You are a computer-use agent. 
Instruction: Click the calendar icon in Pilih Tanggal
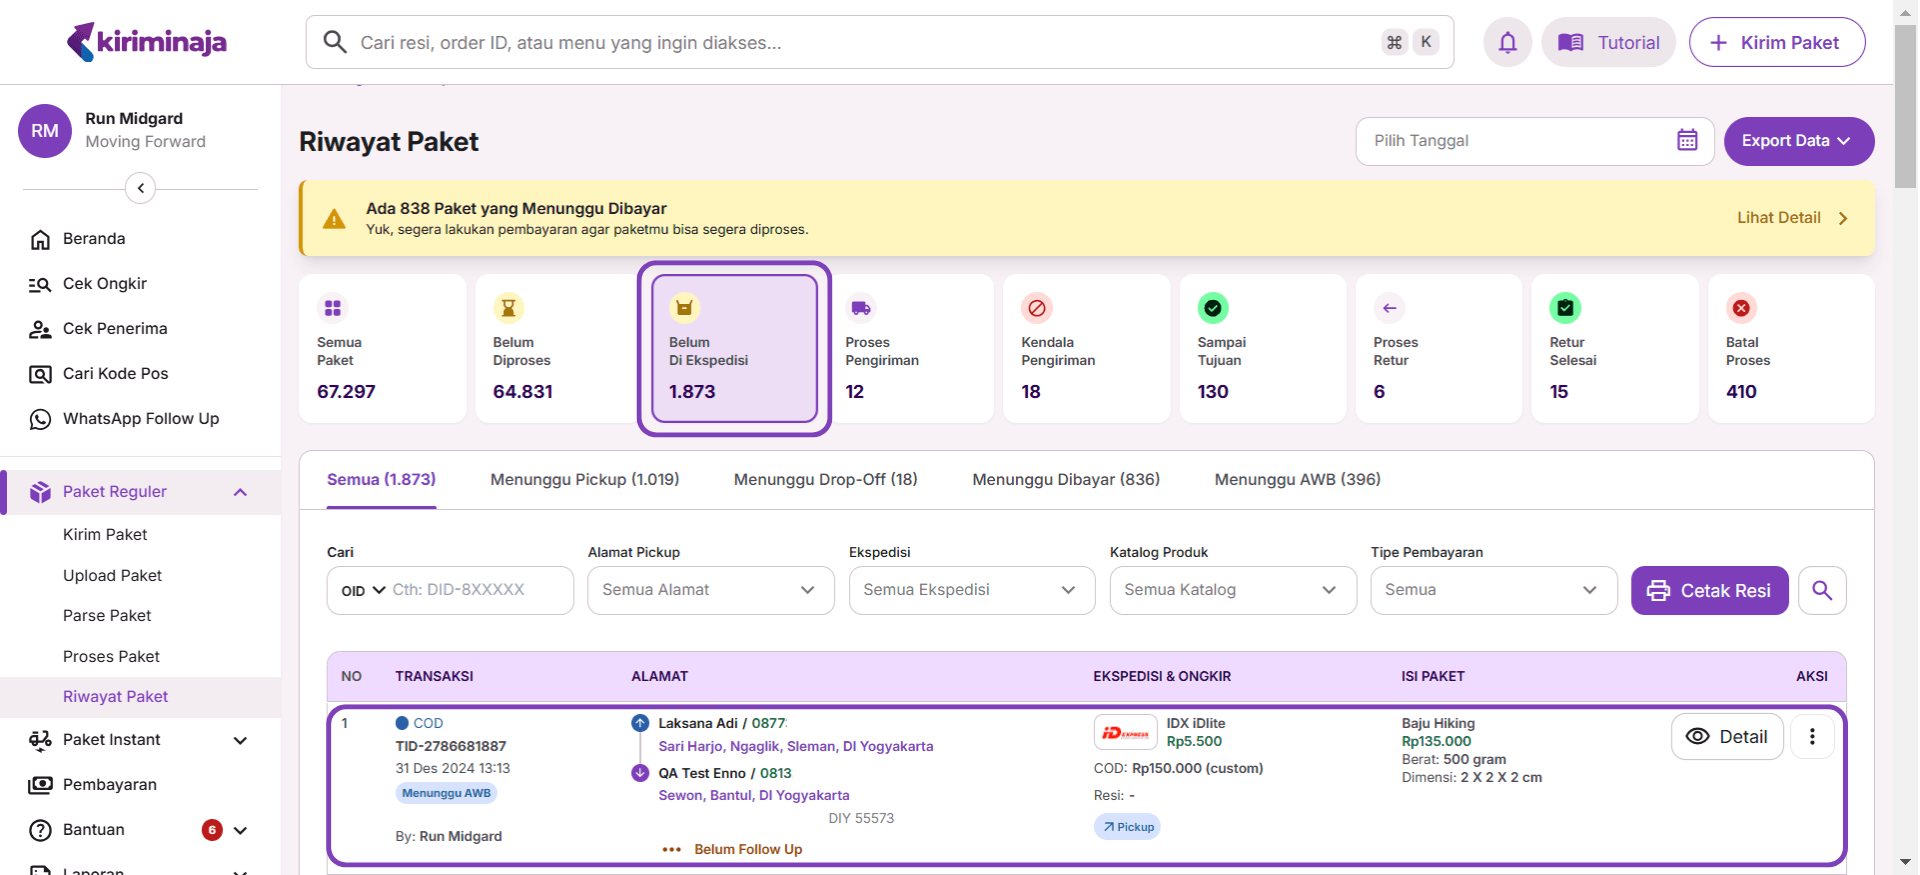1687,141
